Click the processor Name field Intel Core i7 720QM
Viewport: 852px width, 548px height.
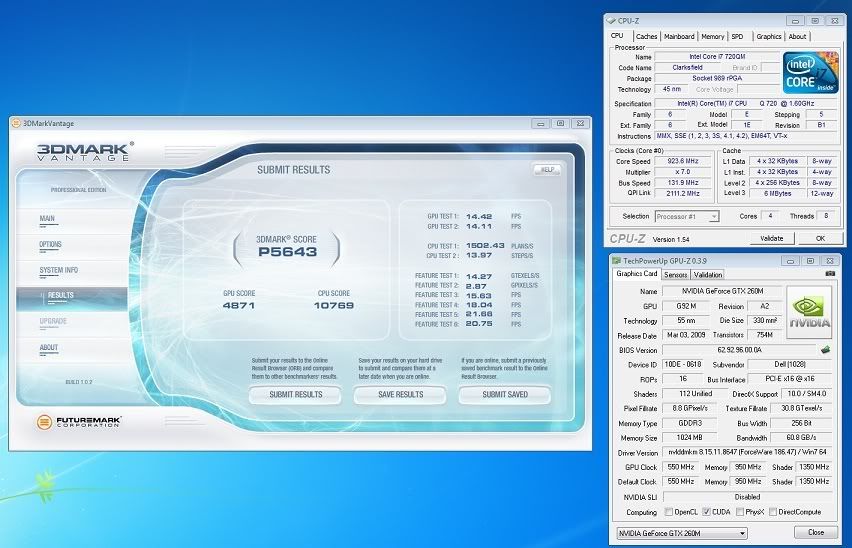pyautogui.click(x=717, y=56)
